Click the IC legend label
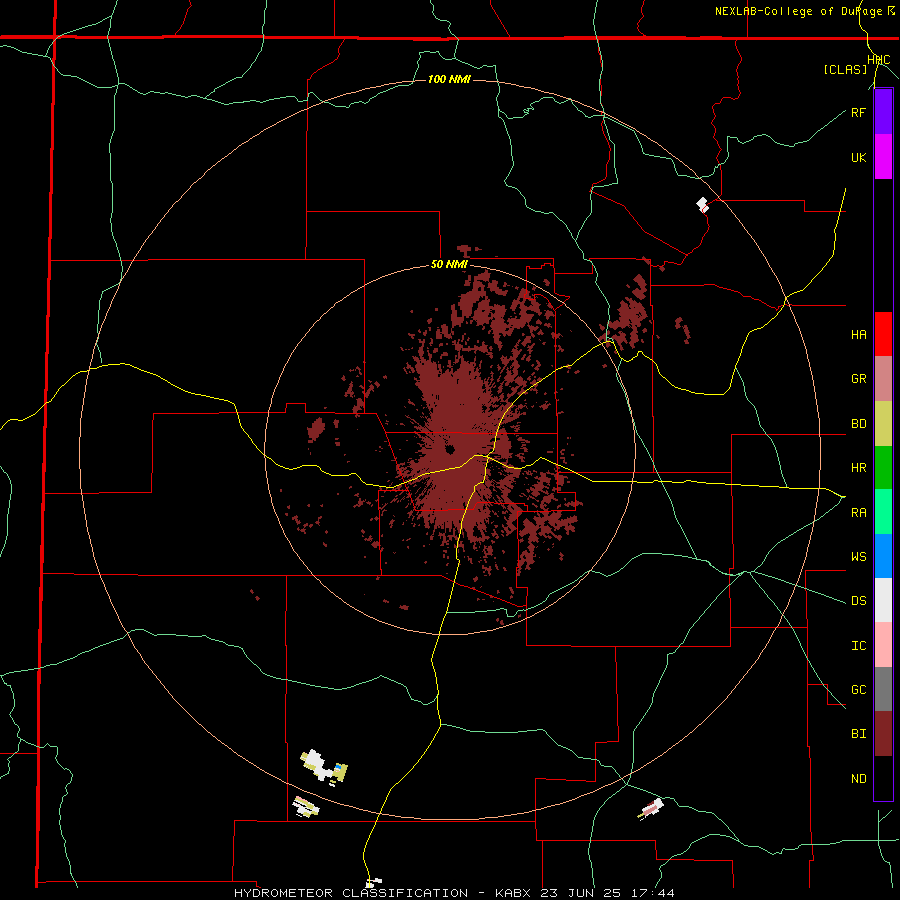 point(858,646)
